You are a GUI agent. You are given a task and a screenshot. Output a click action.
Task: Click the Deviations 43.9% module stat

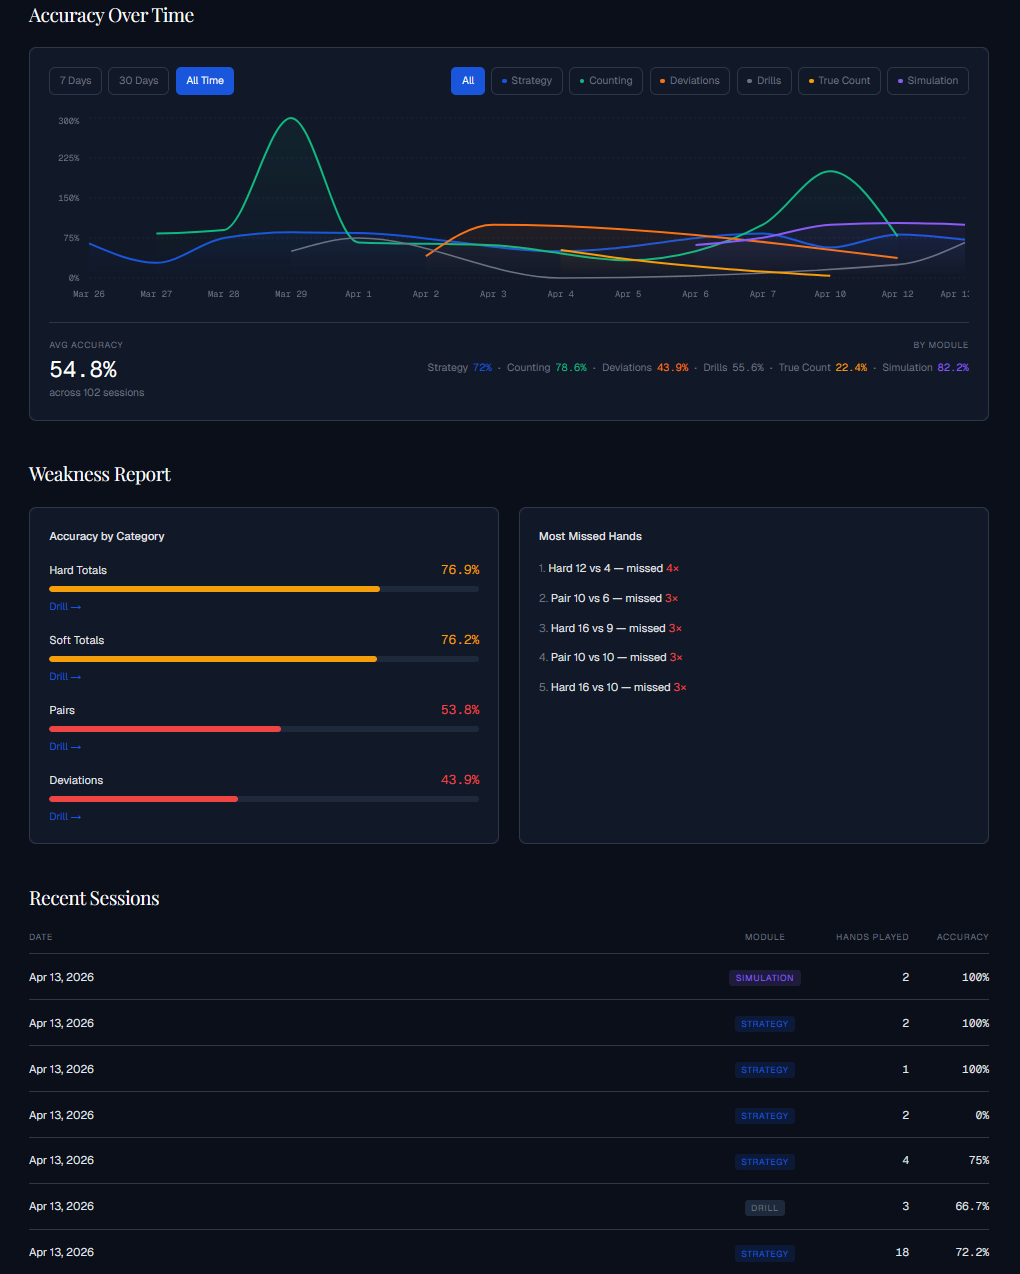pos(645,368)
